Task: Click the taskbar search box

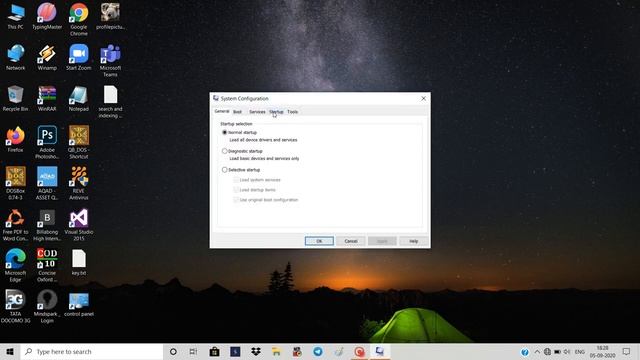Action: (91, 351)
